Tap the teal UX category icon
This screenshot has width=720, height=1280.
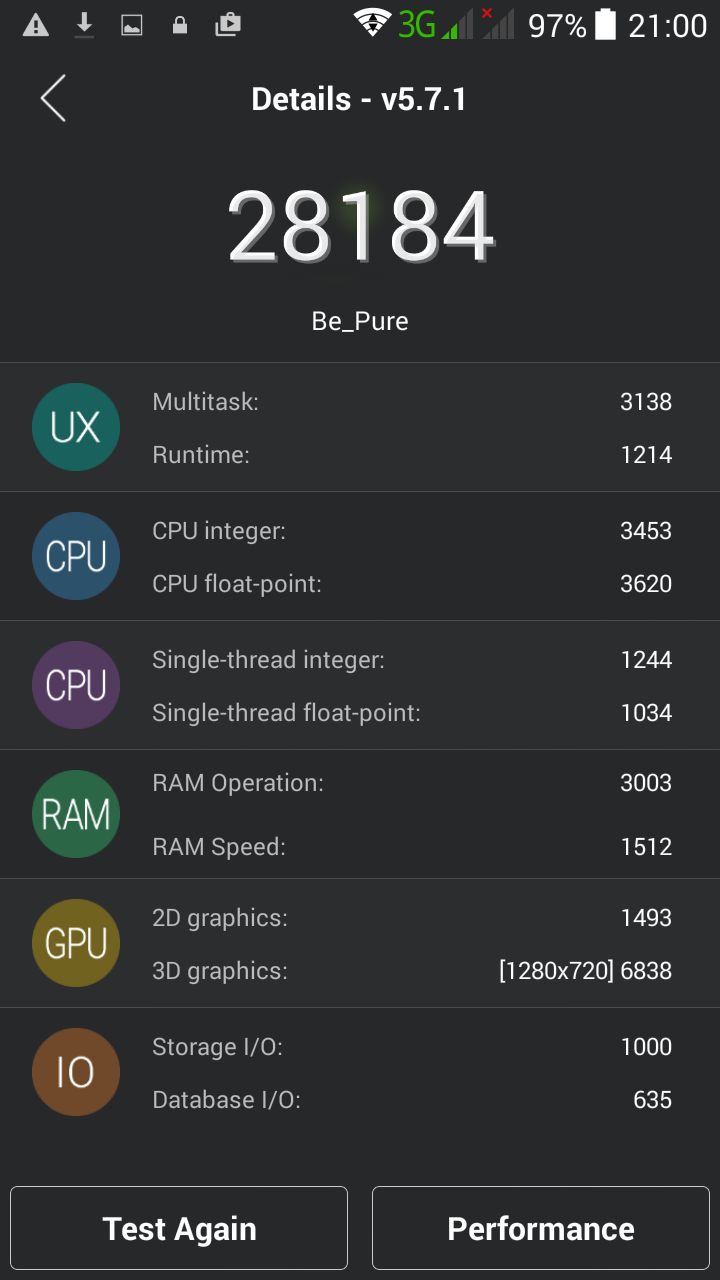(76, 427)
